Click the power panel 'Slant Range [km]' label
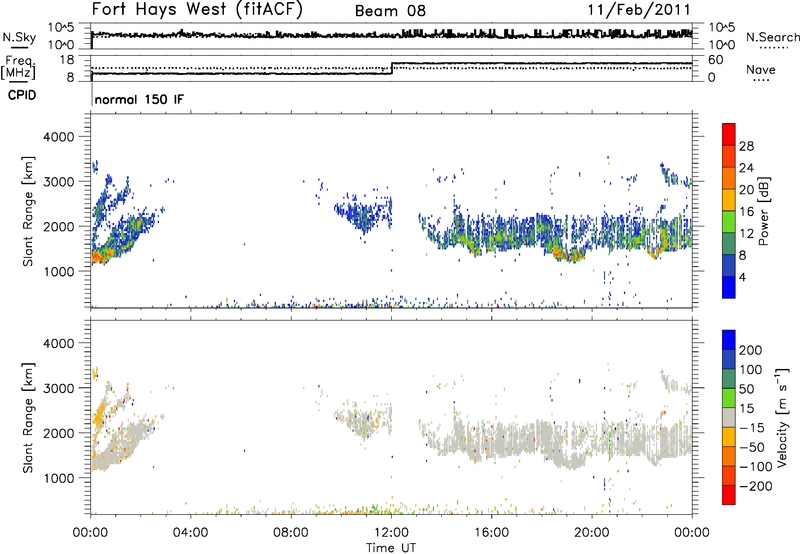Screen dimensions: 800x554 pyautogui.click(x=28, y=211)
